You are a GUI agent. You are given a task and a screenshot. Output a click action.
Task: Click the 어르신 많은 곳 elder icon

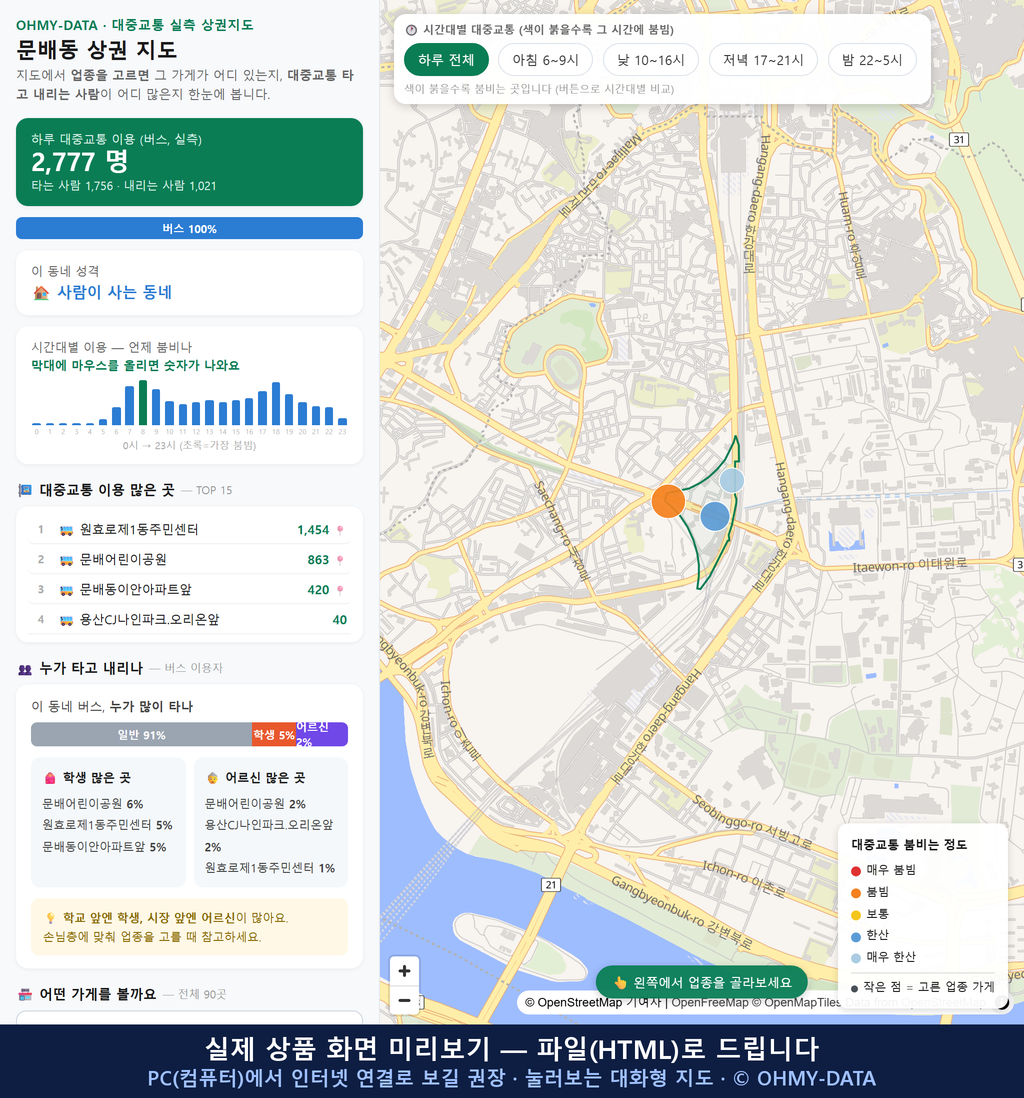click(212, 778)
